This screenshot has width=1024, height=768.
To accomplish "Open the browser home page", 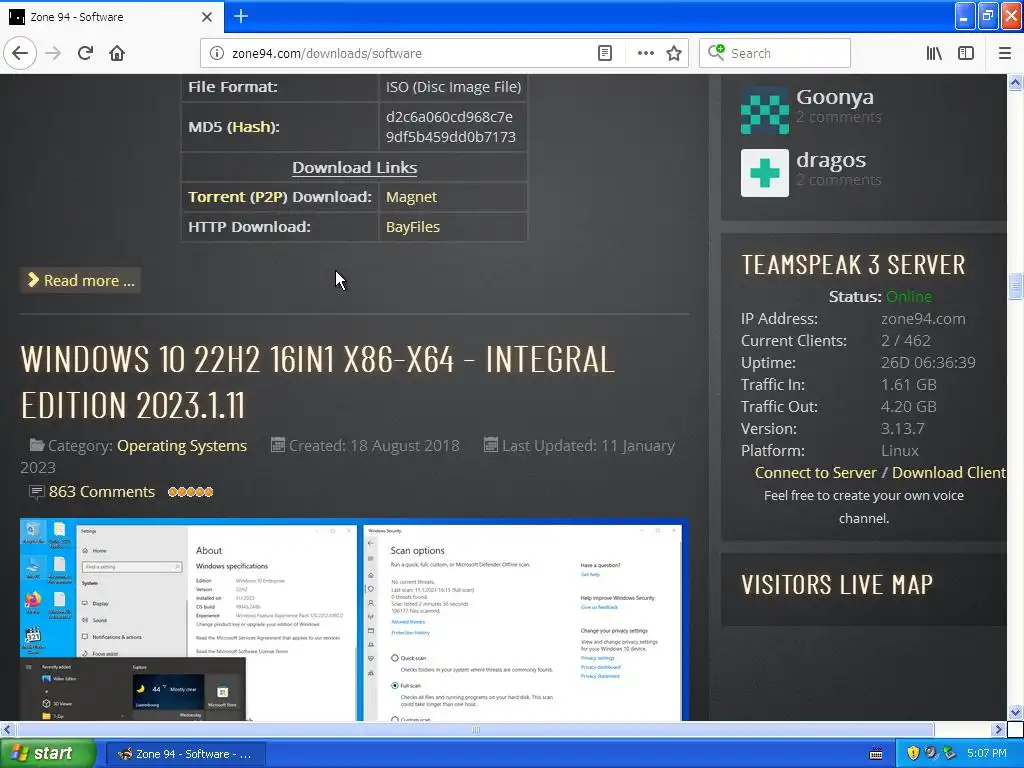I will click(x=117, y=53).
